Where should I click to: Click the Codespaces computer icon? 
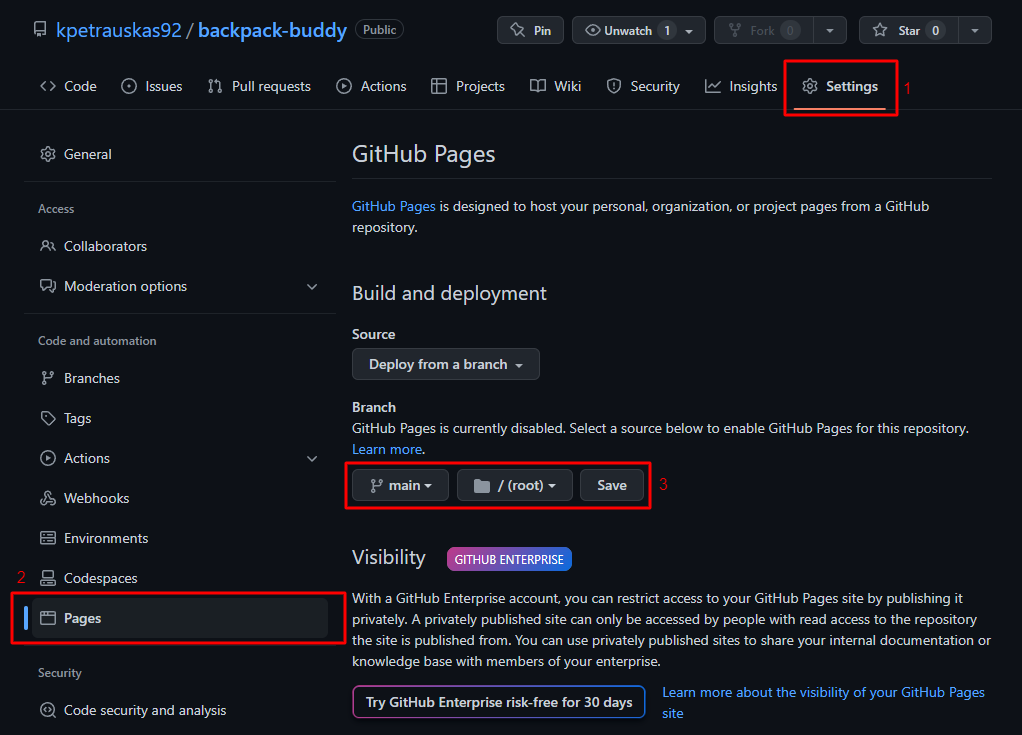(x=48, y=578)
